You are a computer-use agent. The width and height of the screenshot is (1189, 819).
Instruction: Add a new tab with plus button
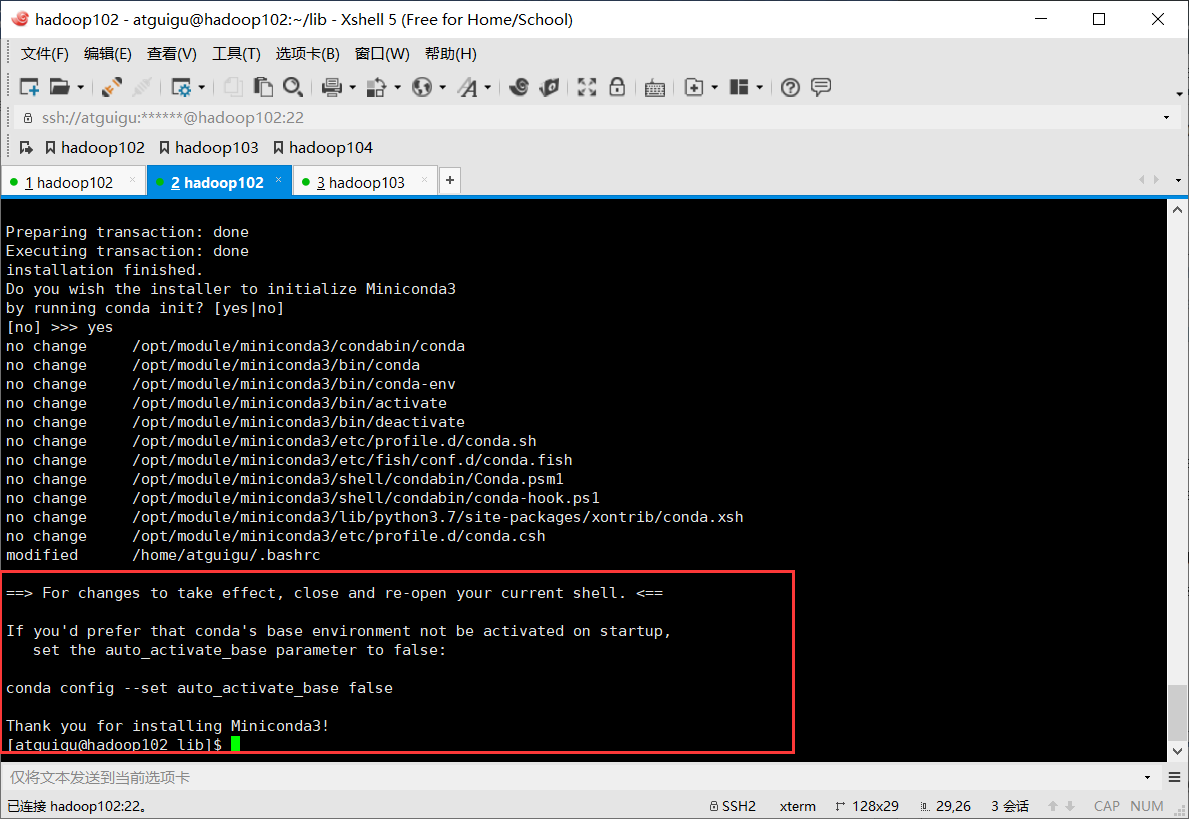(450, 180)
